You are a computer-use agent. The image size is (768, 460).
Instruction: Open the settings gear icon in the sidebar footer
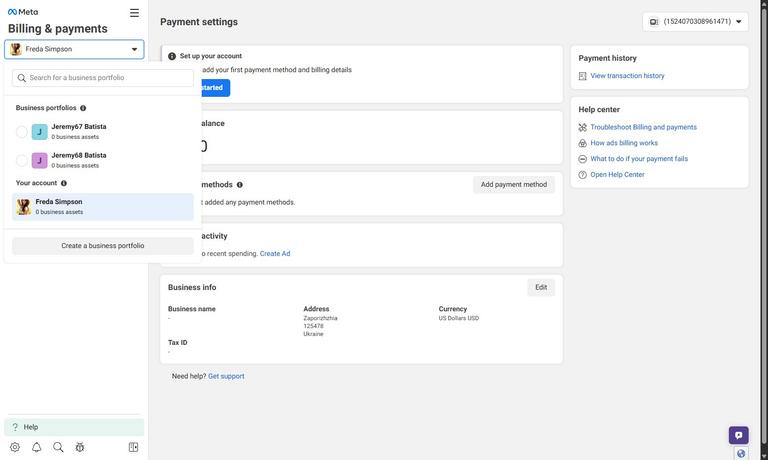point(15,447)
